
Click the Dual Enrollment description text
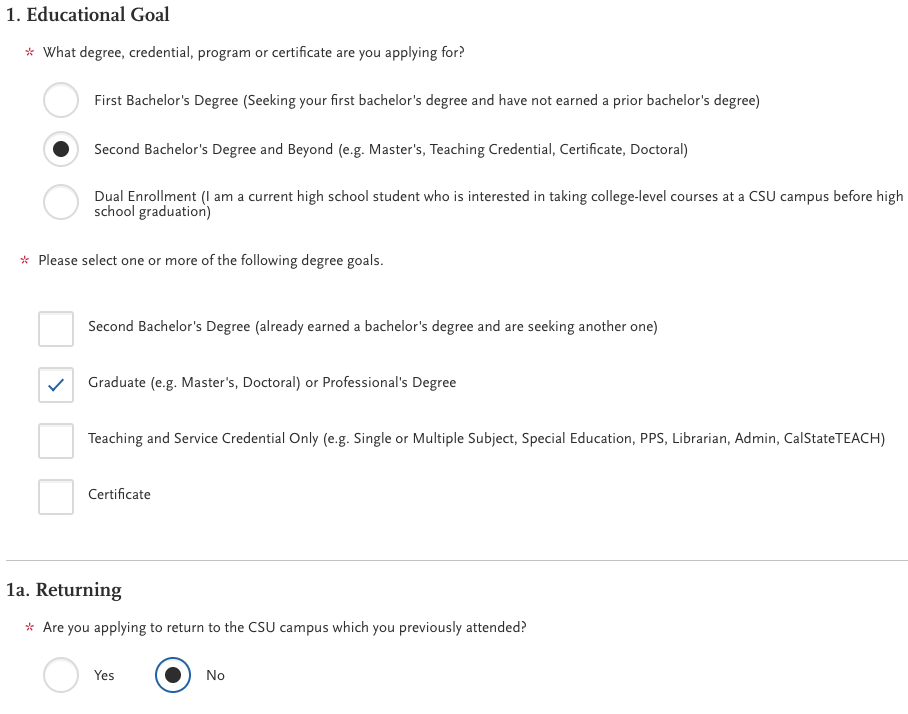(x=498, y=204)
